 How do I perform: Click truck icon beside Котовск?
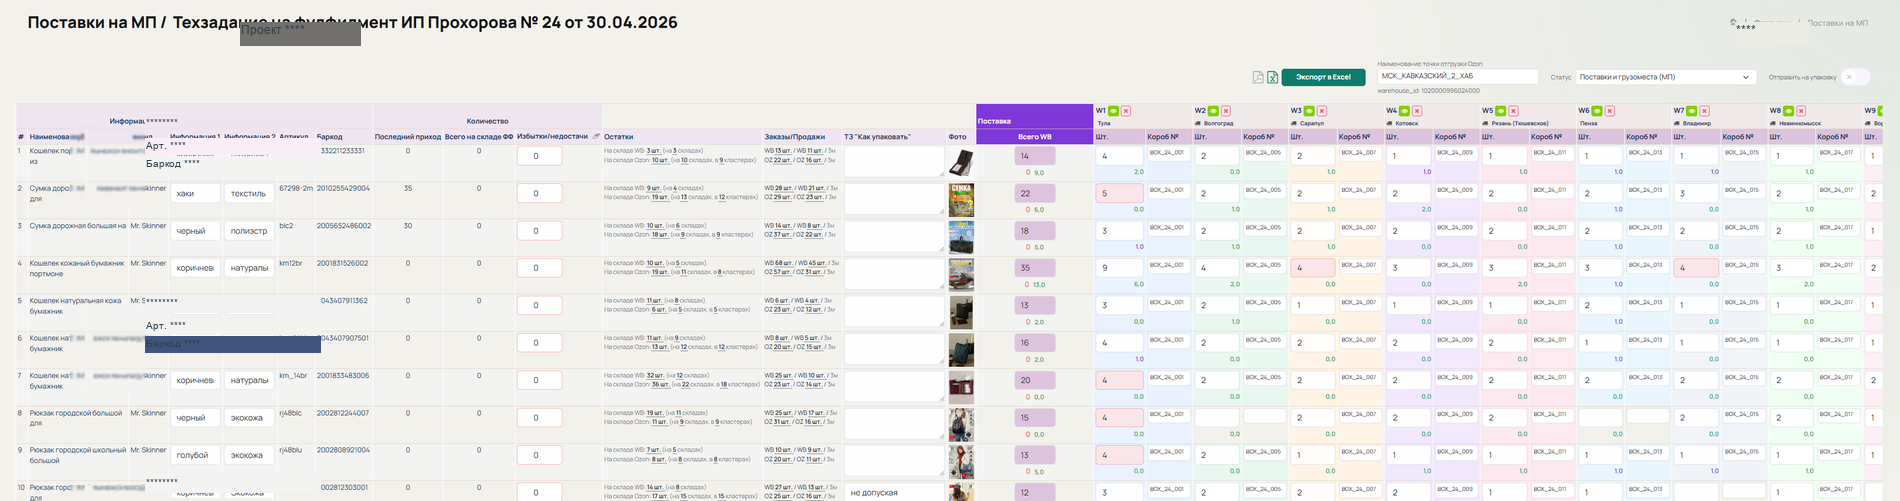pos(1390,124)
